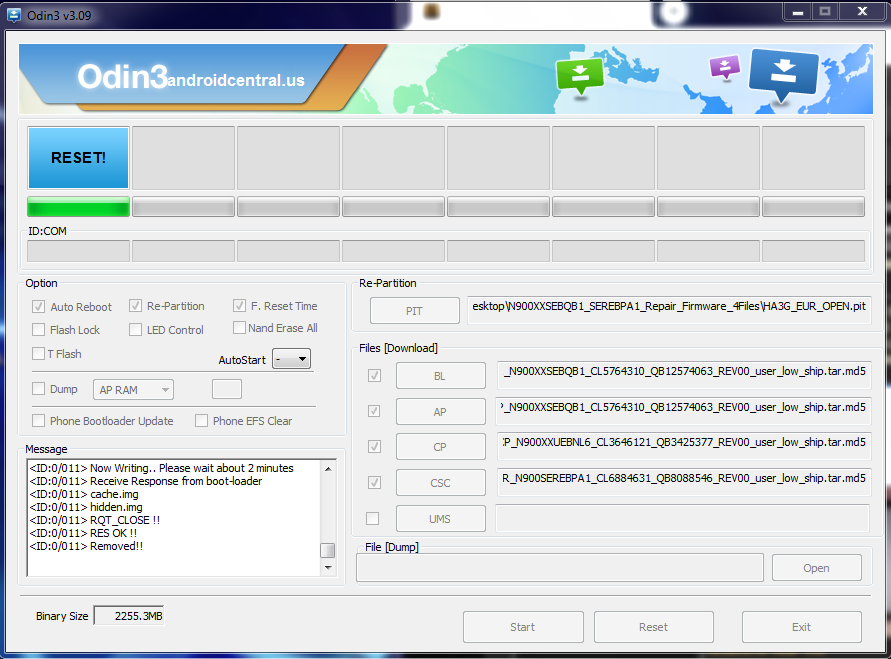The height and width of the screenshot is (659, 891).
Task: Click the Reset button at the bottom
Action: pyautogui.click(x=653, y=627)
